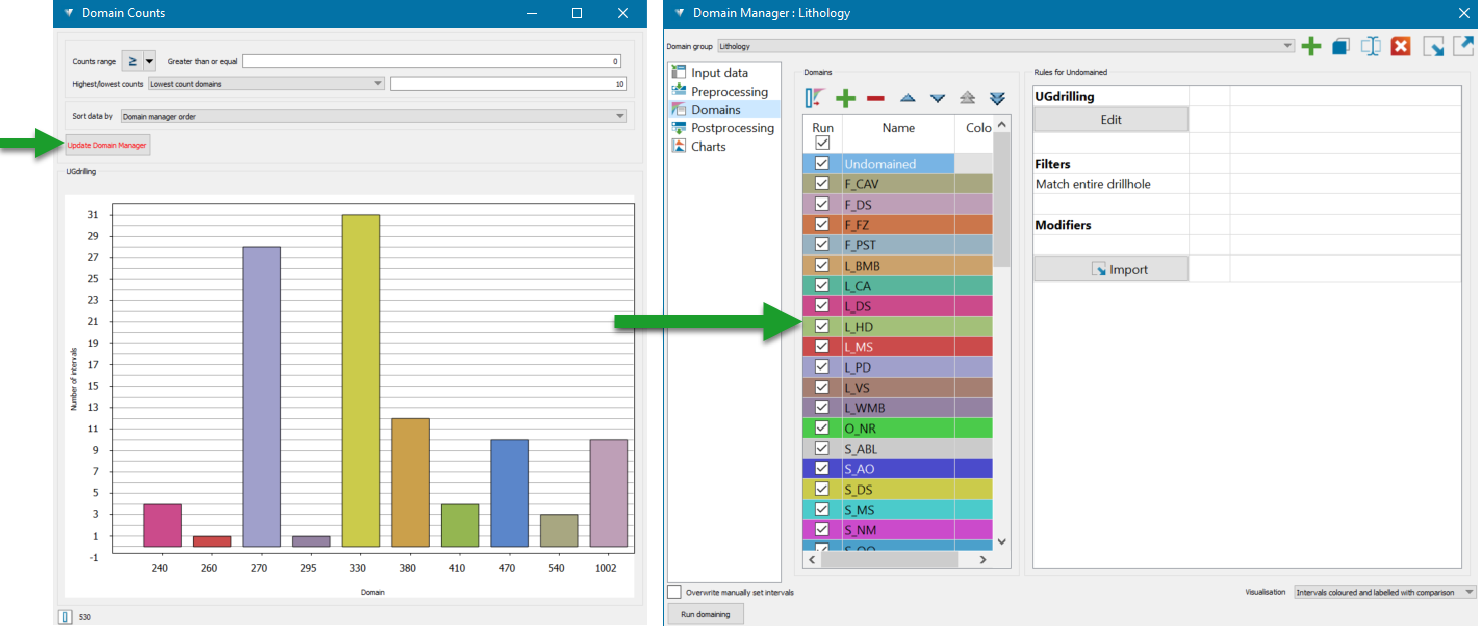Screen dimensions: 1478x626
Task: Move domain up one position
Action: [x=907, y=98]
